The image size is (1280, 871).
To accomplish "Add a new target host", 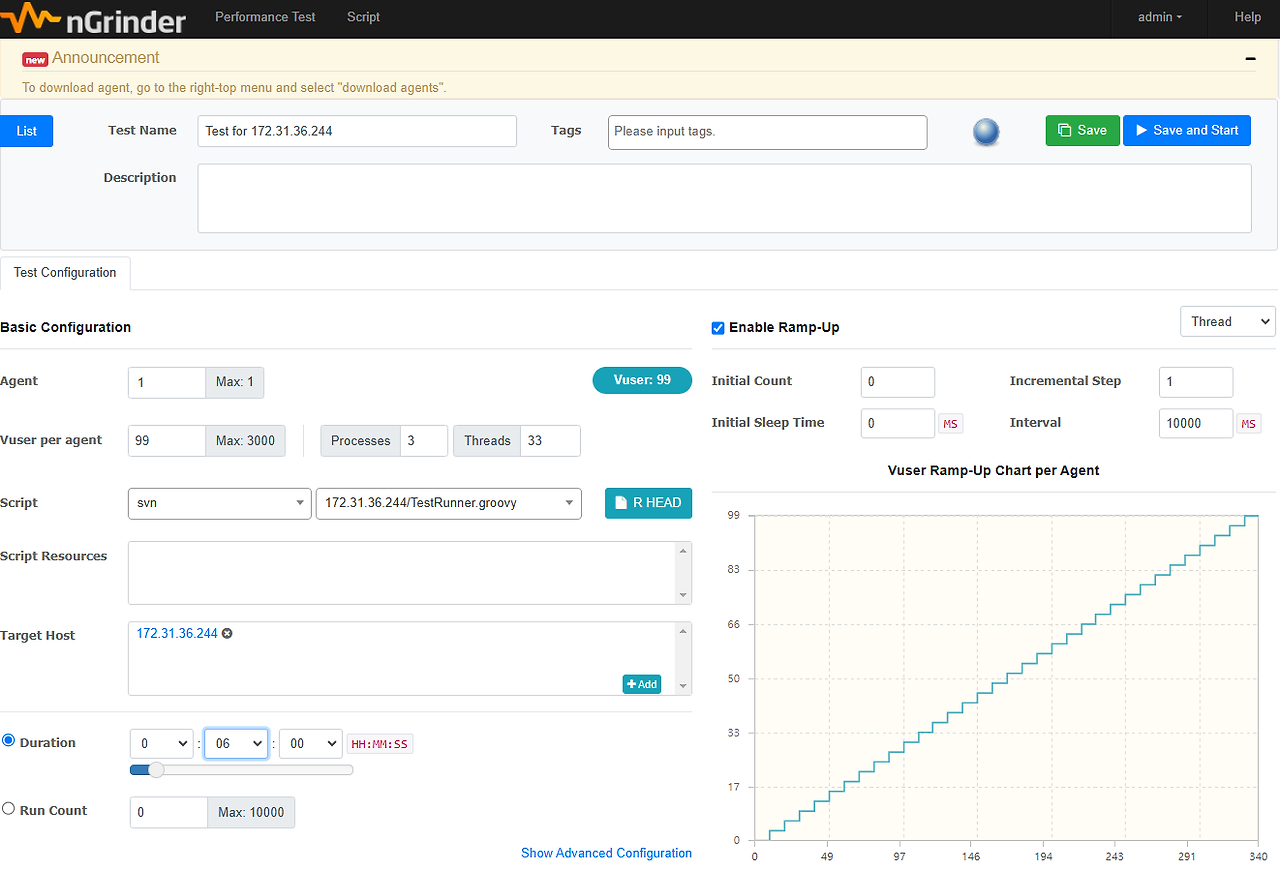I will [642, 684].
